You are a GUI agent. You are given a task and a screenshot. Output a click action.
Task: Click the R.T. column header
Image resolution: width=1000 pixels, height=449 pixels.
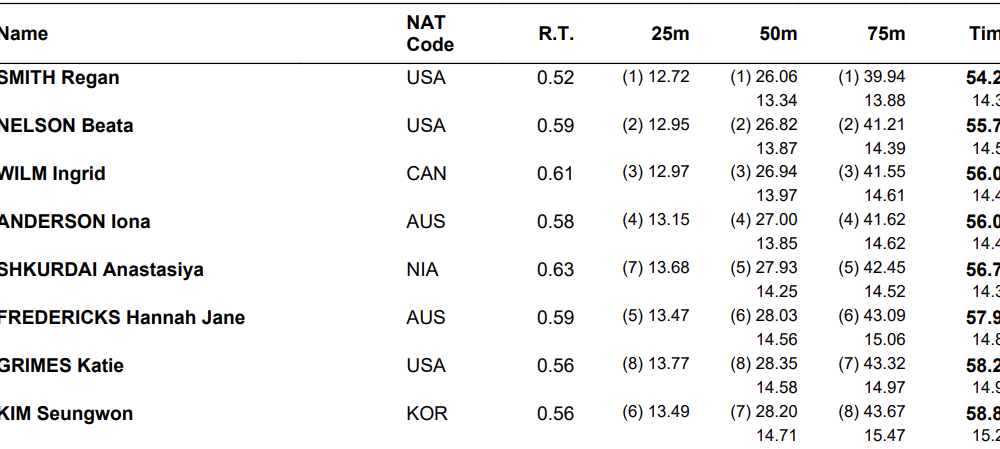[x=556, y=34]
